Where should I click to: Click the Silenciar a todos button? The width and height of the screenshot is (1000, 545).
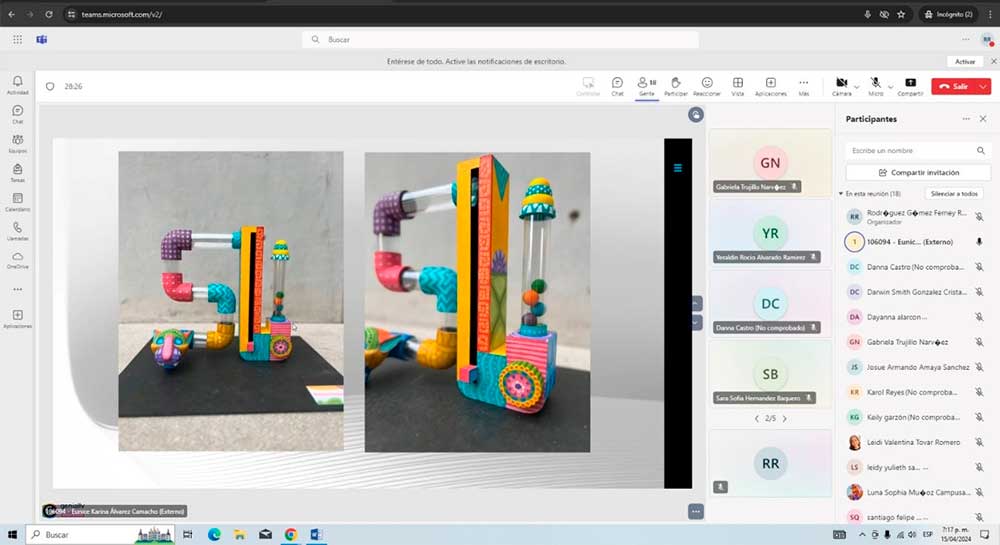coord(954,193)
